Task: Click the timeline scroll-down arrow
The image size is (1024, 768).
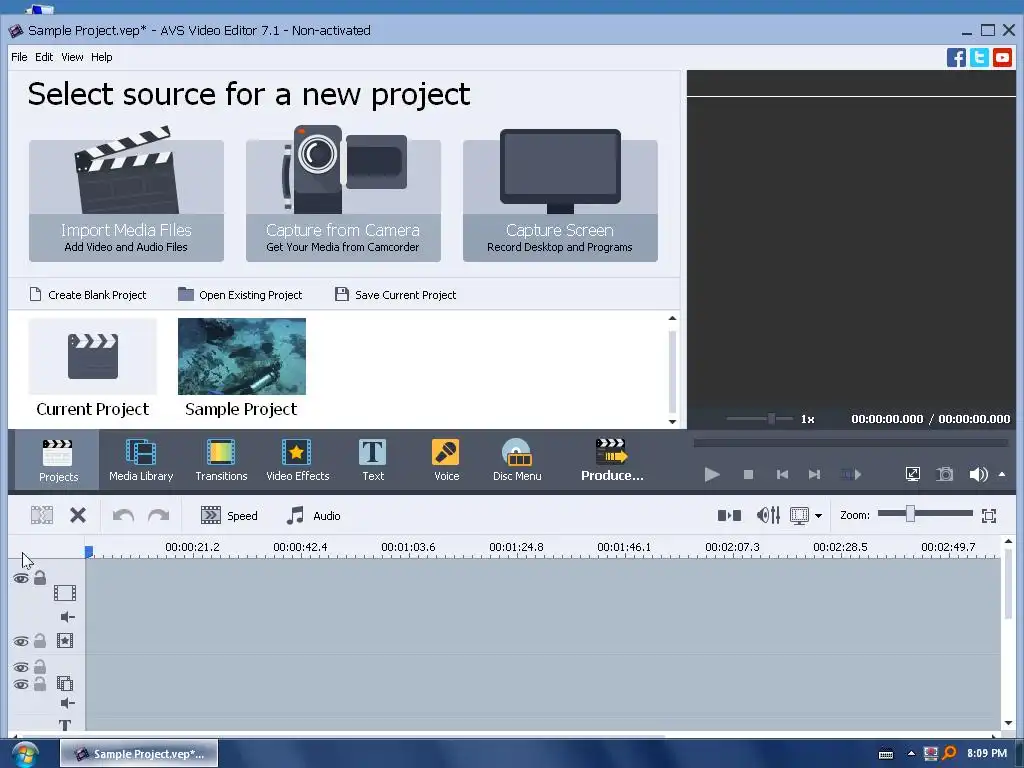Action: (1008, 723)
